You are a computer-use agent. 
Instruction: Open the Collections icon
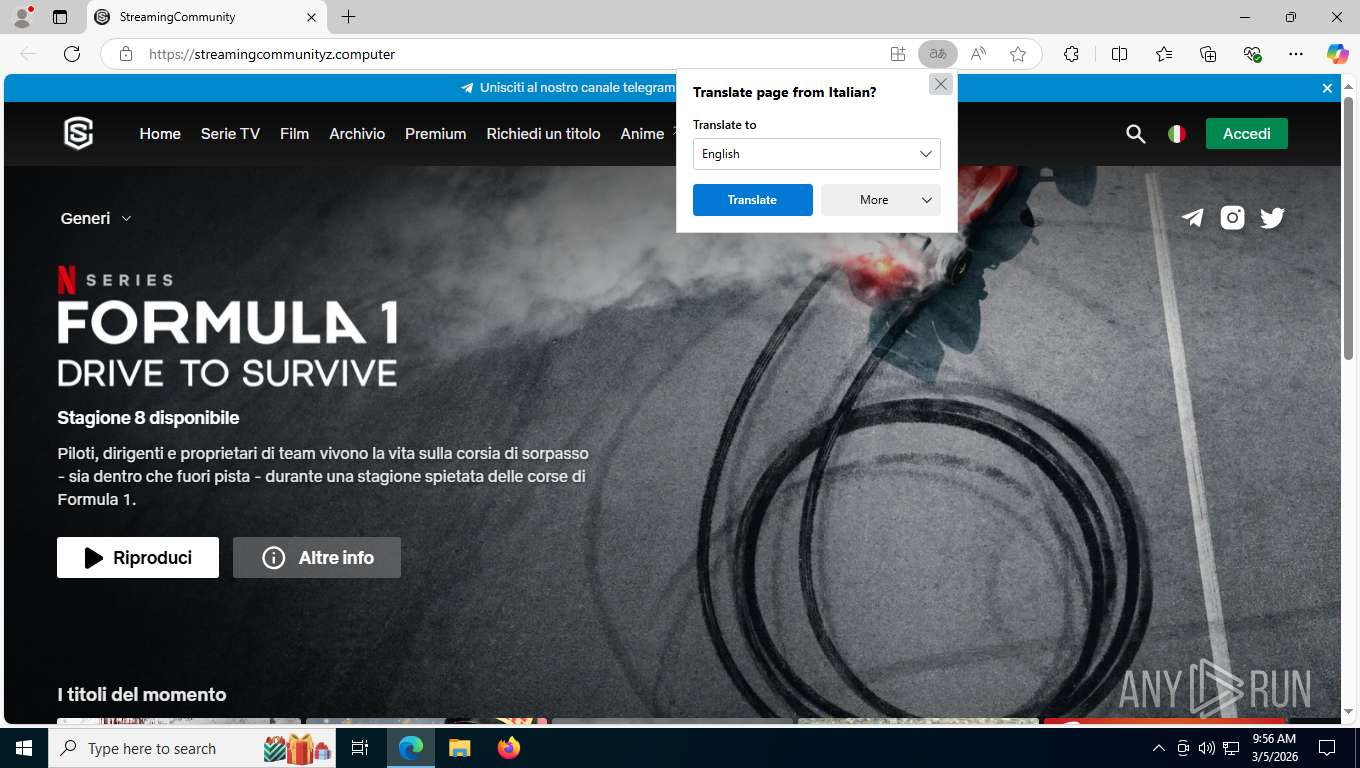click(1208, 54)
